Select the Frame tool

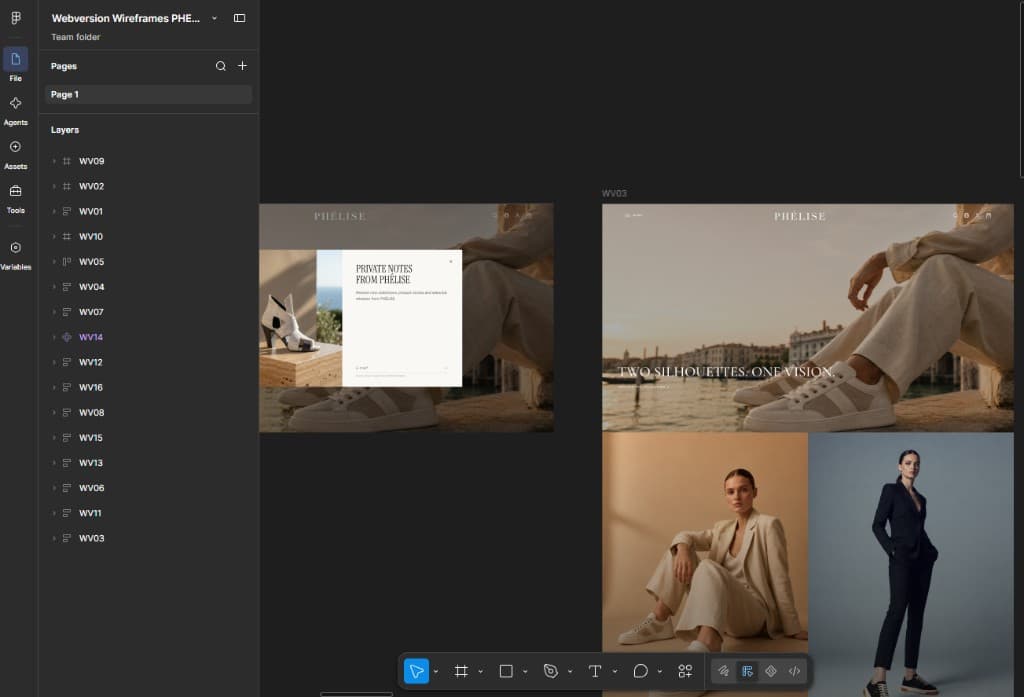coord(461,671)
